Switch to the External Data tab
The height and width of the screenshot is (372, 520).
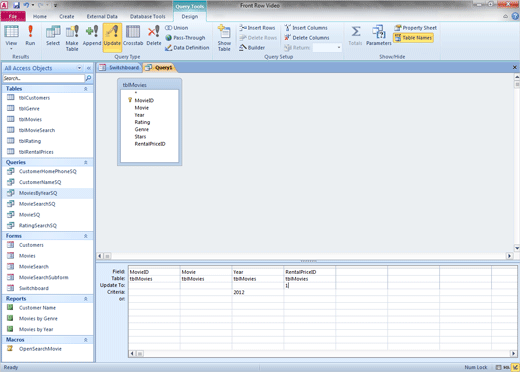tap(102, 16)
